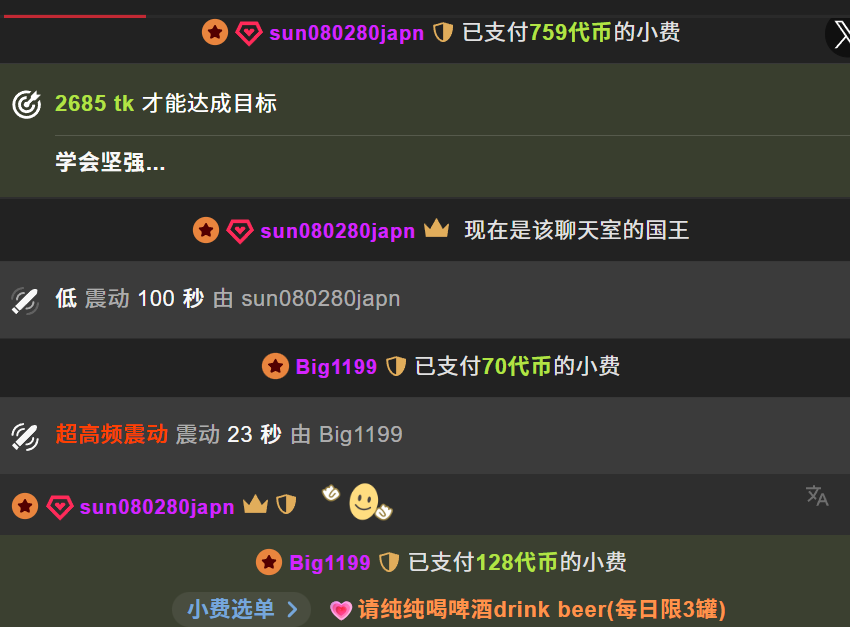Open the 小费选单 tip menu
The width and height of the screenshot is (850, 627).
click(242, 609)
